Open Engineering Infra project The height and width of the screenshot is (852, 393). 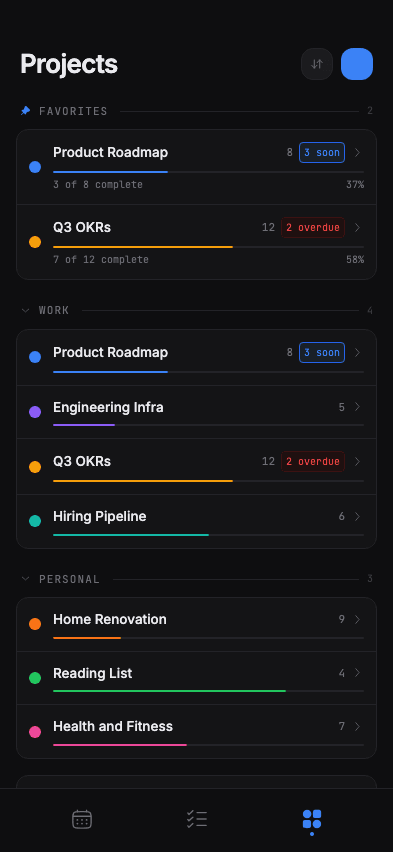(196, 412)
